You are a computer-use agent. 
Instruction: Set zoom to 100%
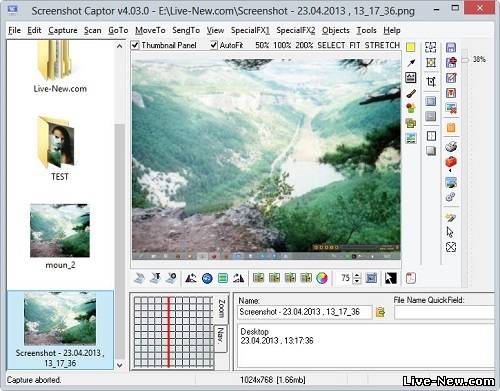pos(282,45)
